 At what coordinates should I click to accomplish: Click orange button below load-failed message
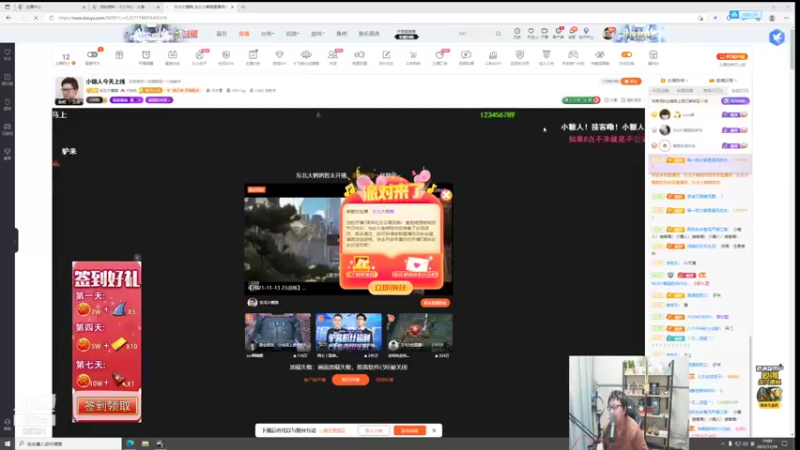(351, 380)
